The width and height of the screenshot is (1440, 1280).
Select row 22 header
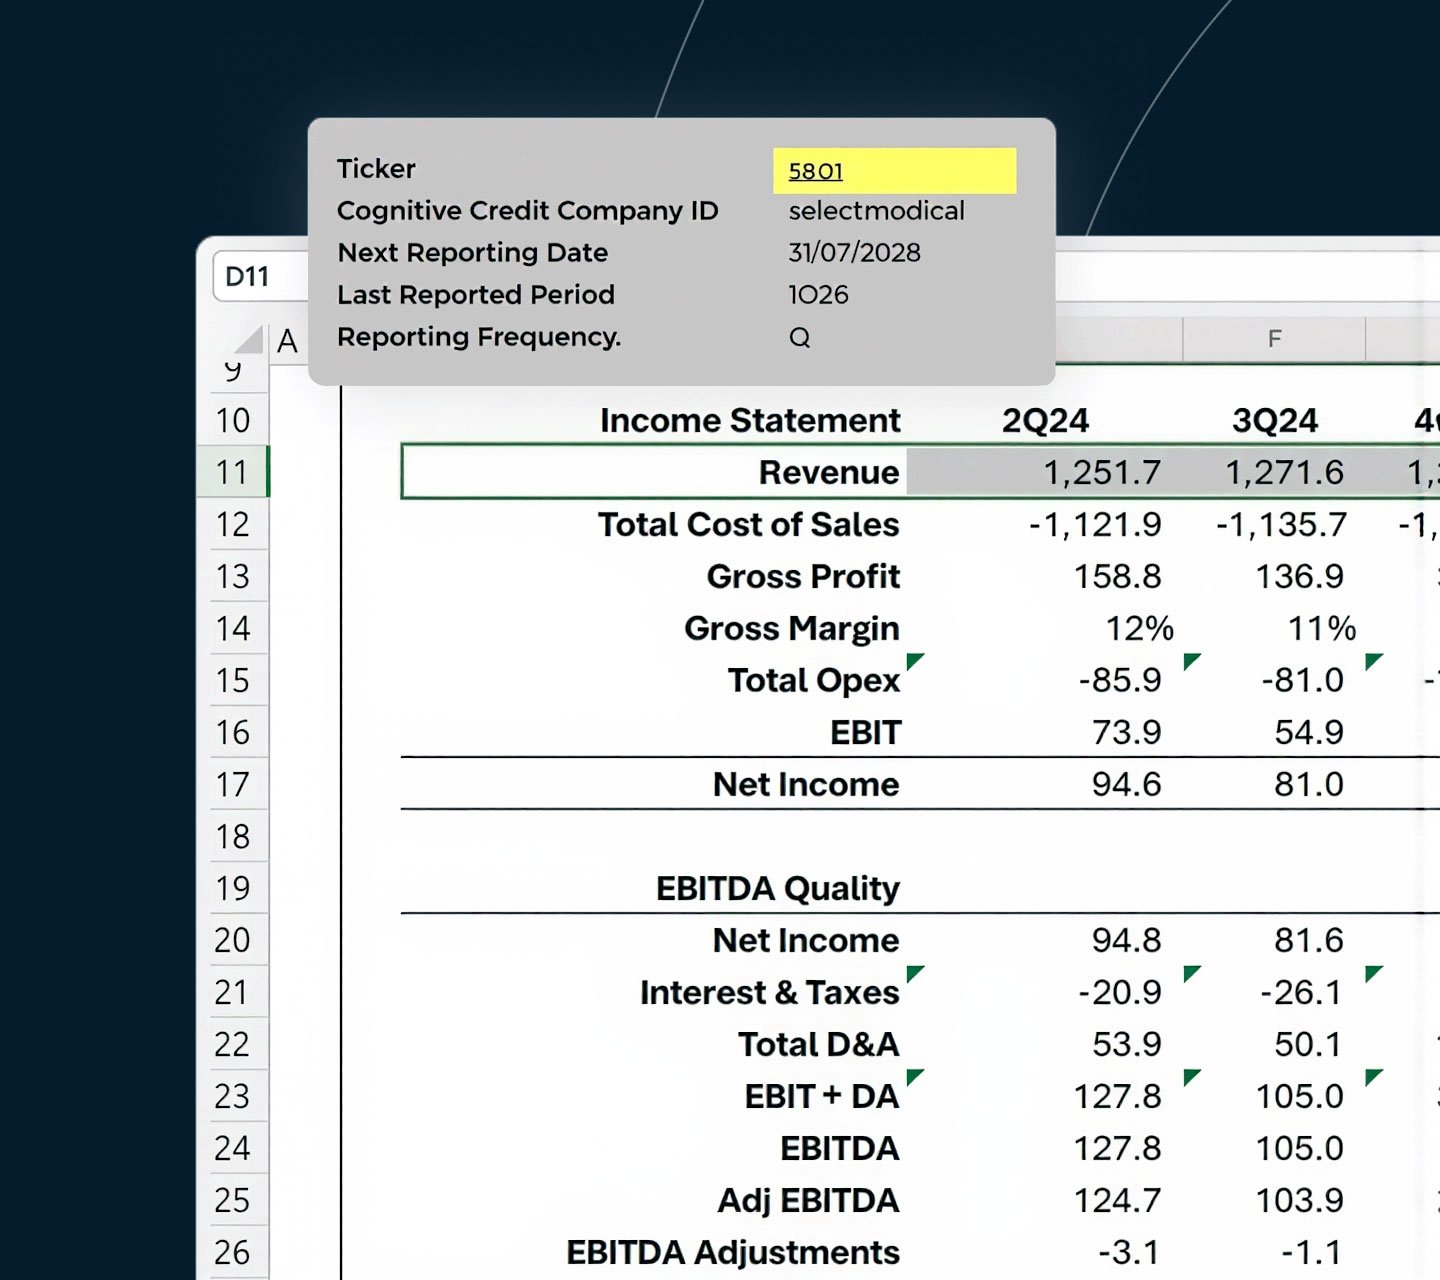tap(233, 1044)
